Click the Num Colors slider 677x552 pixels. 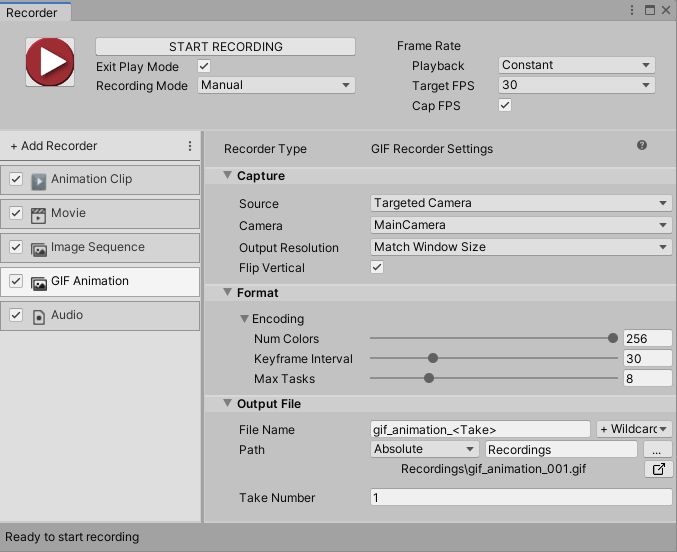[494, 338]
